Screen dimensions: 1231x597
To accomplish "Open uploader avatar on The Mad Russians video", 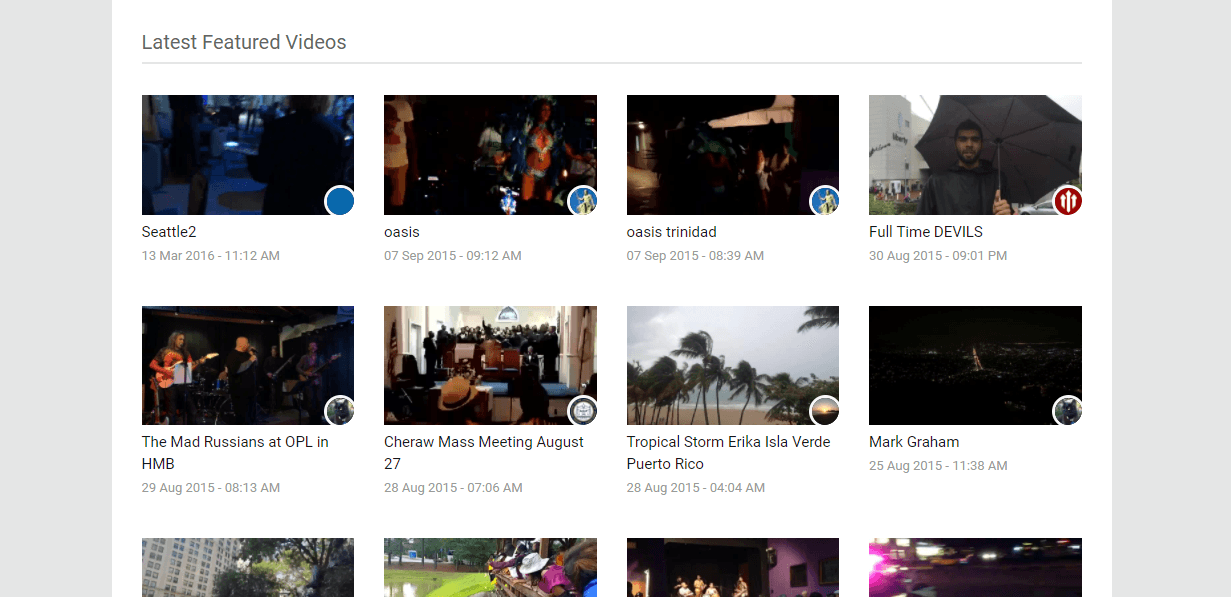I will [x=340, y=411].
